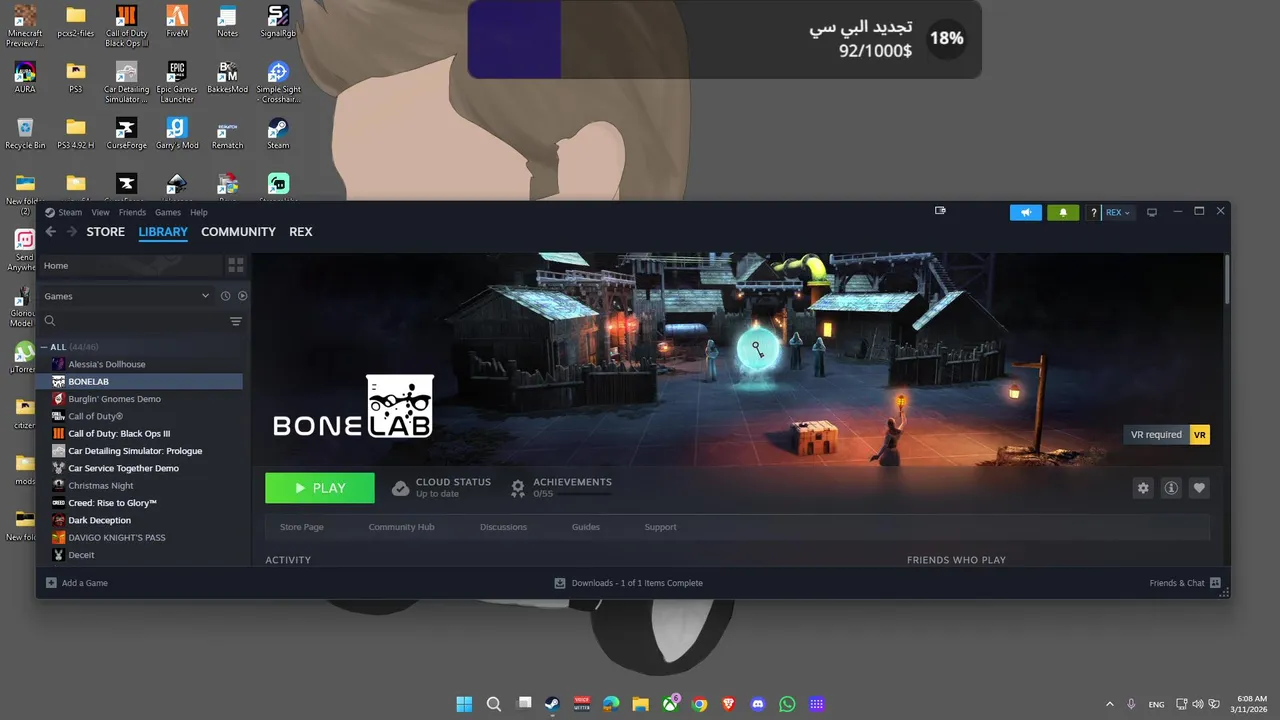Go back with the Steam back arrow

(51, 232)
